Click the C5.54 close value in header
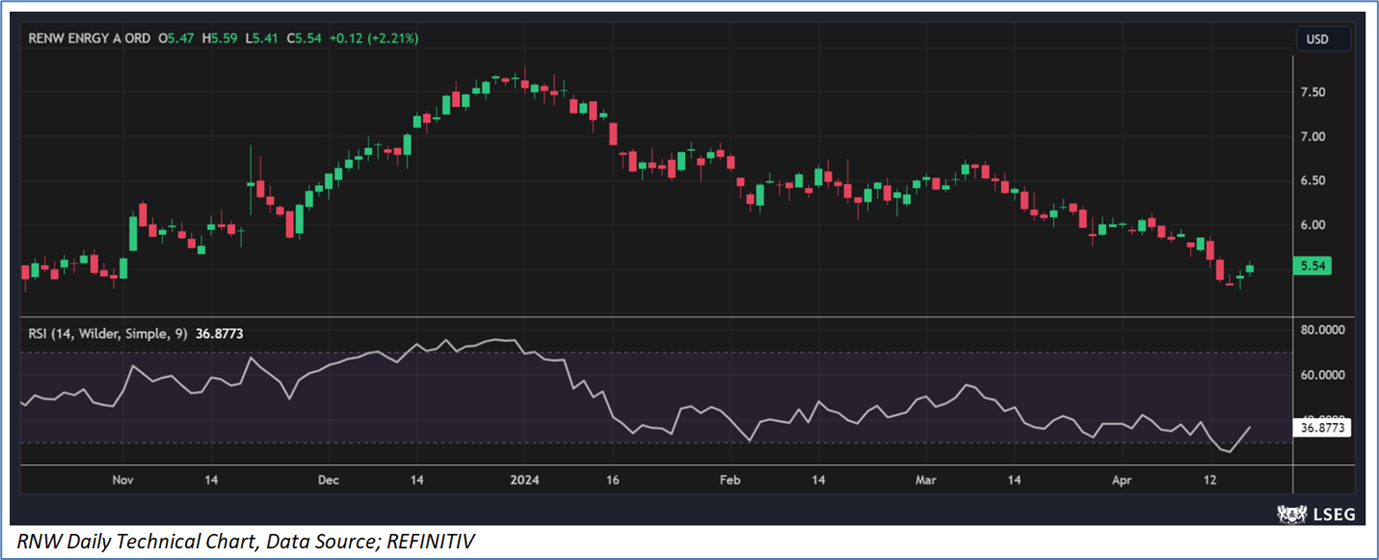The height and width of the screenshot is (560, 1379). click(x=305, y=38)
